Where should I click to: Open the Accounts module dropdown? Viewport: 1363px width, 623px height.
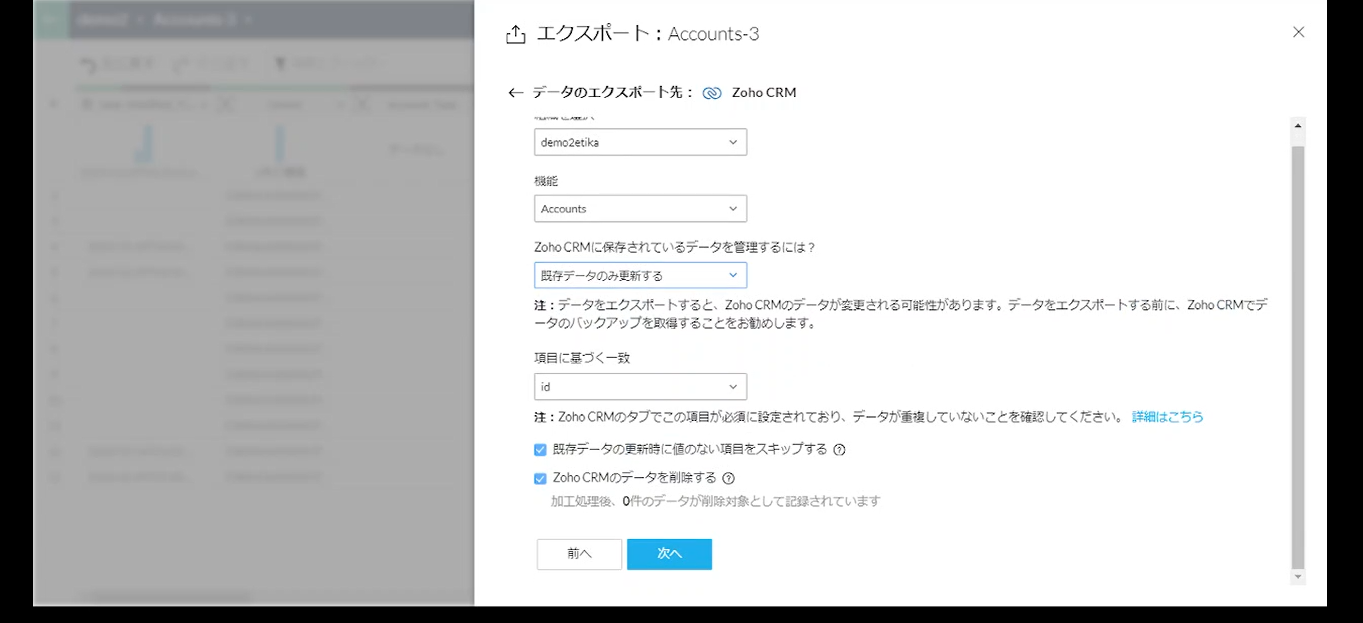(640, 209)
